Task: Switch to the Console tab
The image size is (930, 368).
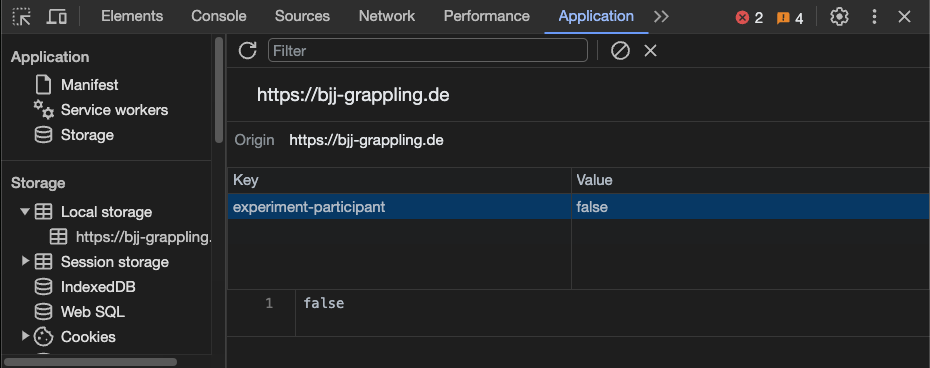Action: click(x=219, y=16)
